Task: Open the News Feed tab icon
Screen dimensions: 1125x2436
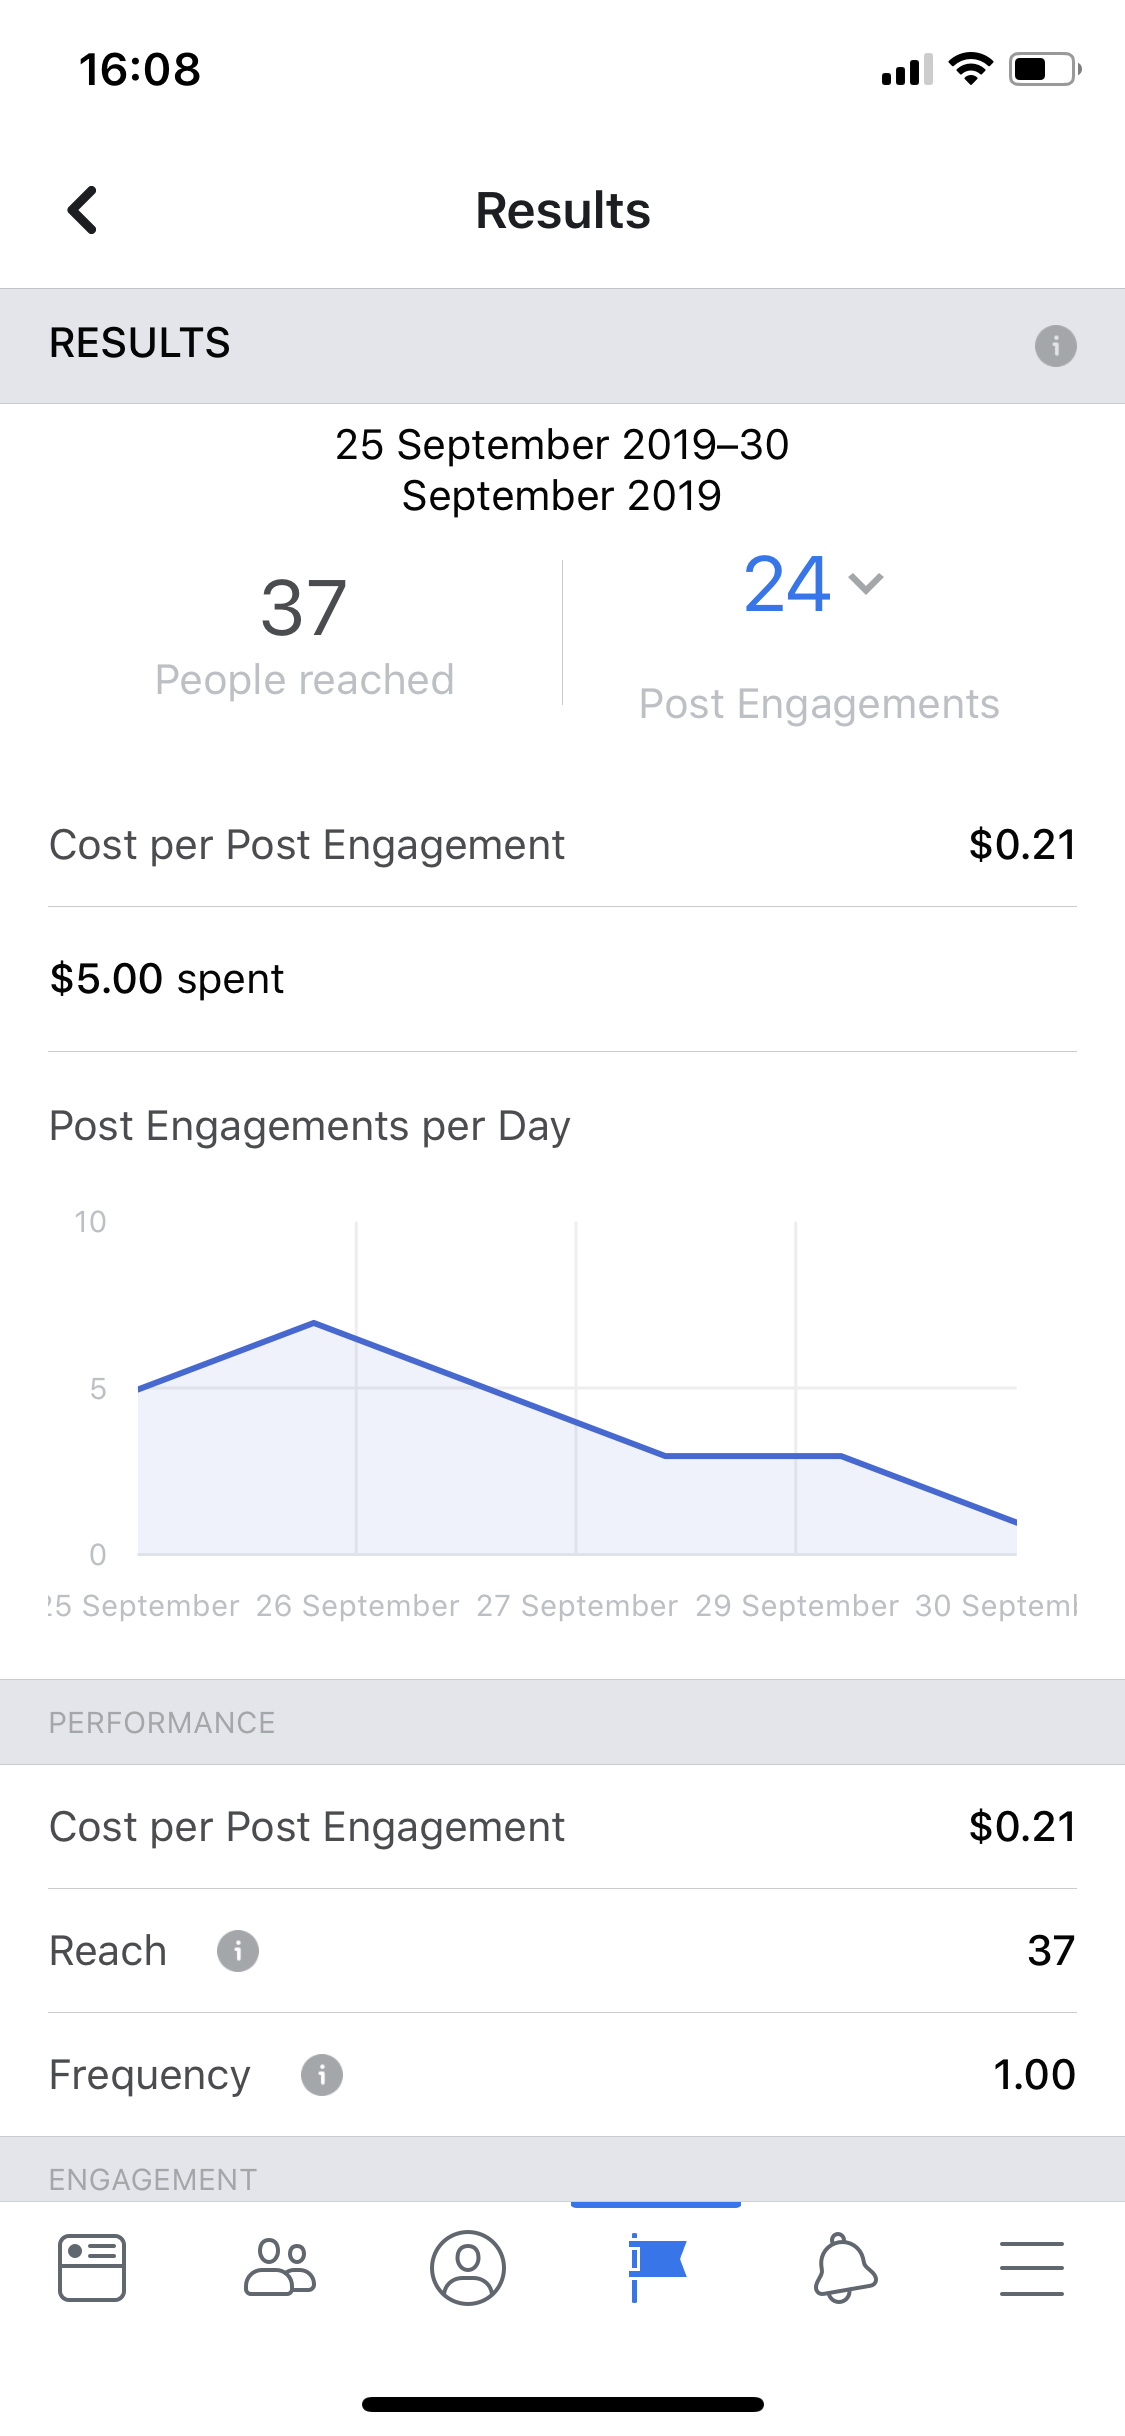Action: pyautogui.click(x=92, y=2268)
